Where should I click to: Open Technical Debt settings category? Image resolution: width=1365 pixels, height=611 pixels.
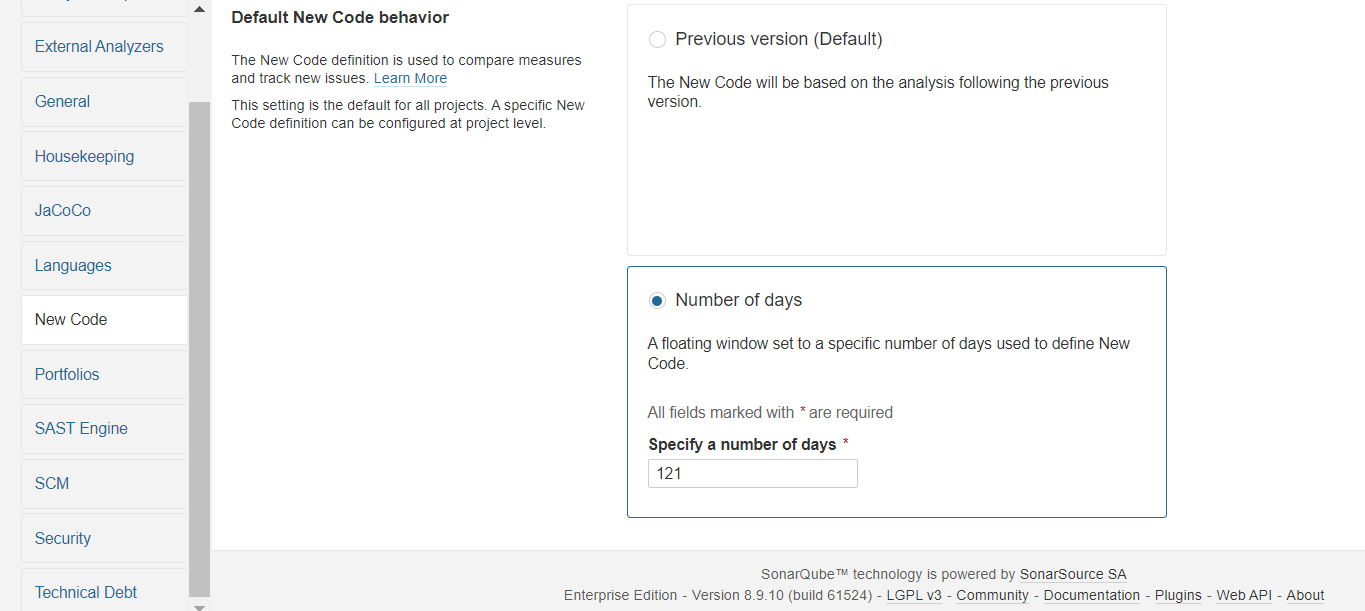(86, 593)
